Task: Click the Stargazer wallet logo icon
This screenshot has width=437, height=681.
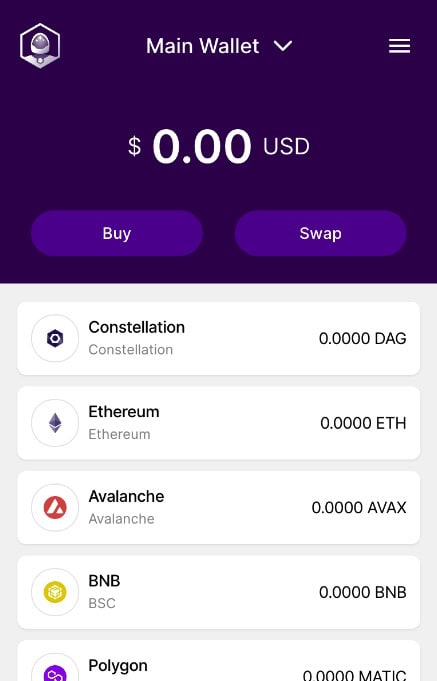Action: [40, 46]
